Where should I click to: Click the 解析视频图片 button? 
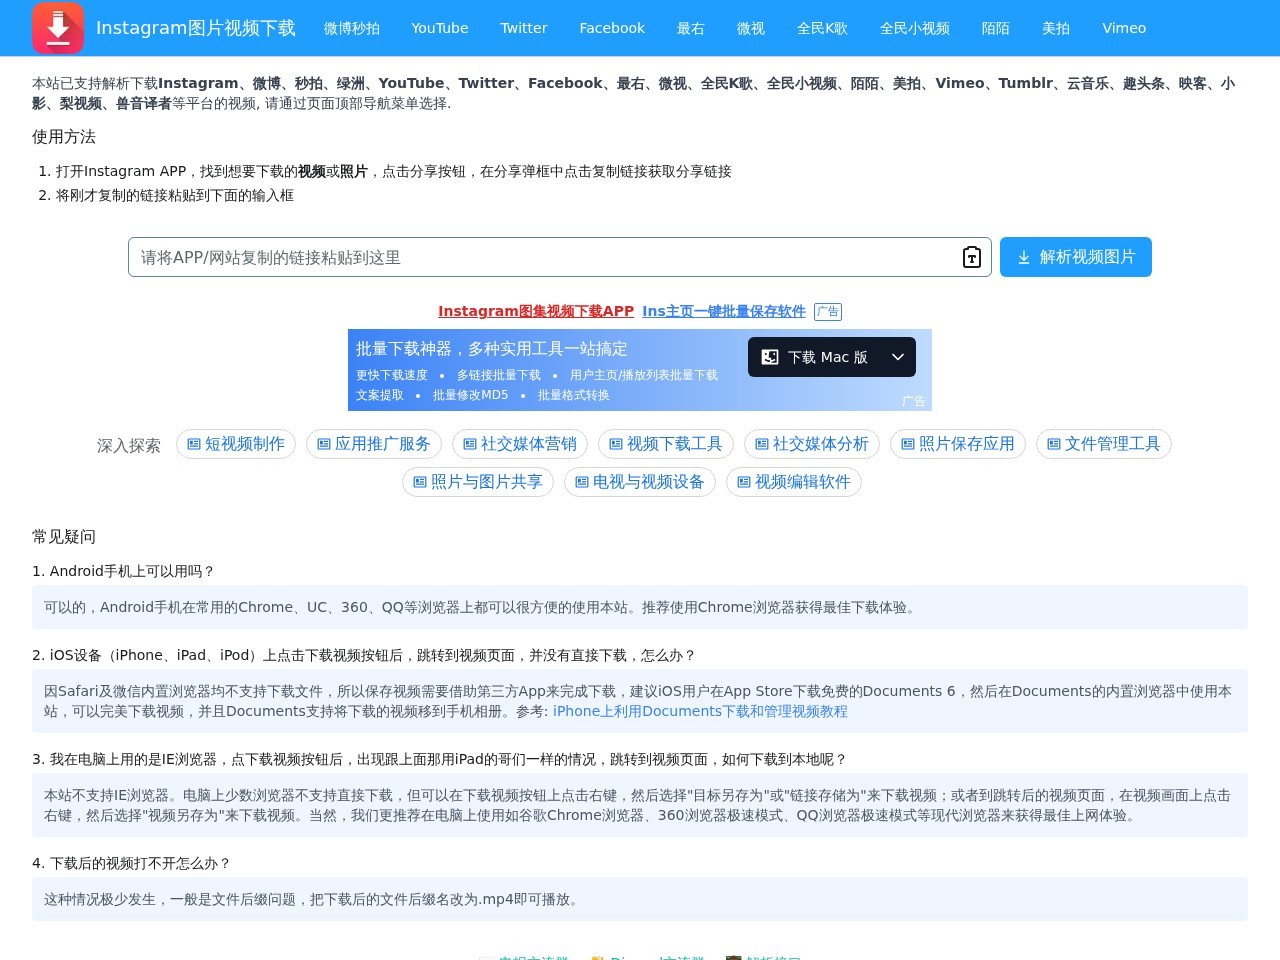[x=1076, y=257]
